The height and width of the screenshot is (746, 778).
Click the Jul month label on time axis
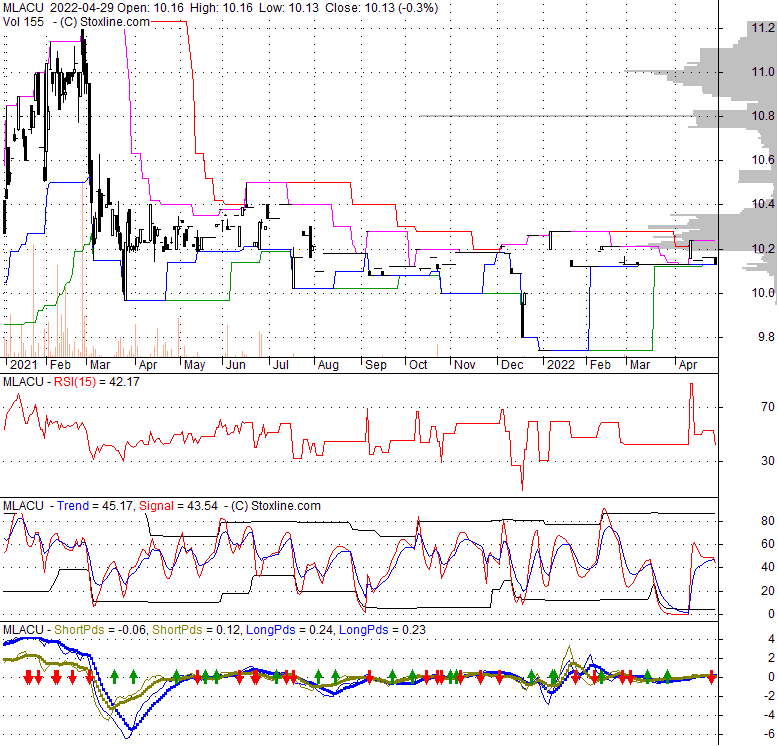[x=281, y=365]
